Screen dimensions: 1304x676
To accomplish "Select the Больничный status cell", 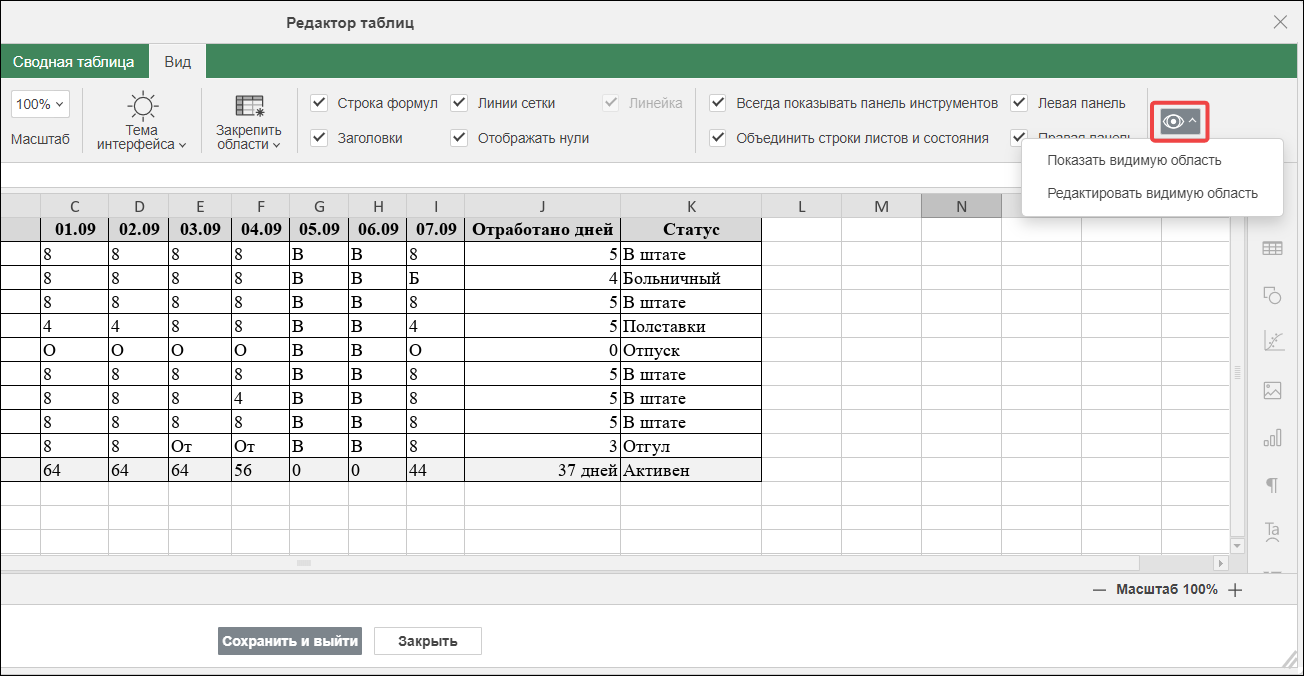I will pos(691,278).
